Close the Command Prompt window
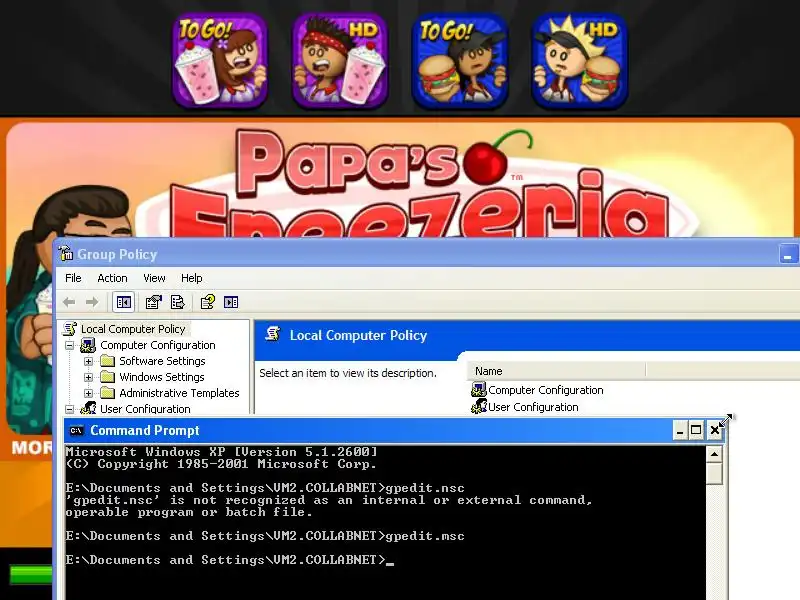Viewport: 800px width, 600px height. point(715,430)
